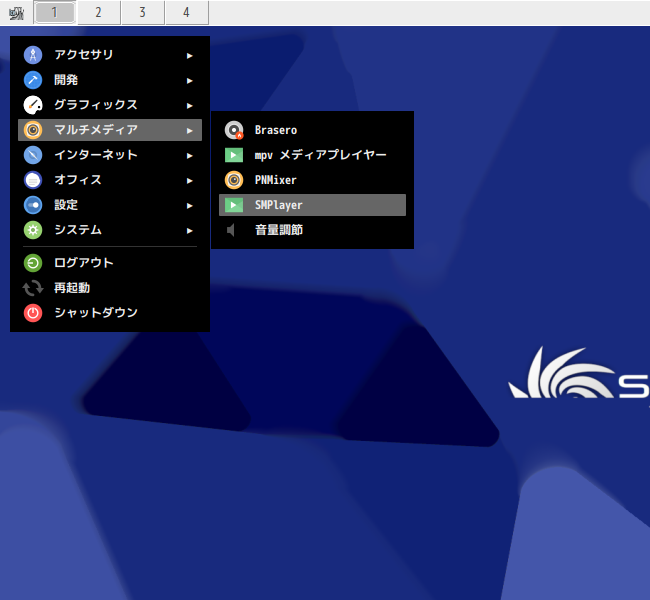Click the application menu launcher icon in panel
The image size is (650, 600).
pyautogui.click(x=17, y=13)
